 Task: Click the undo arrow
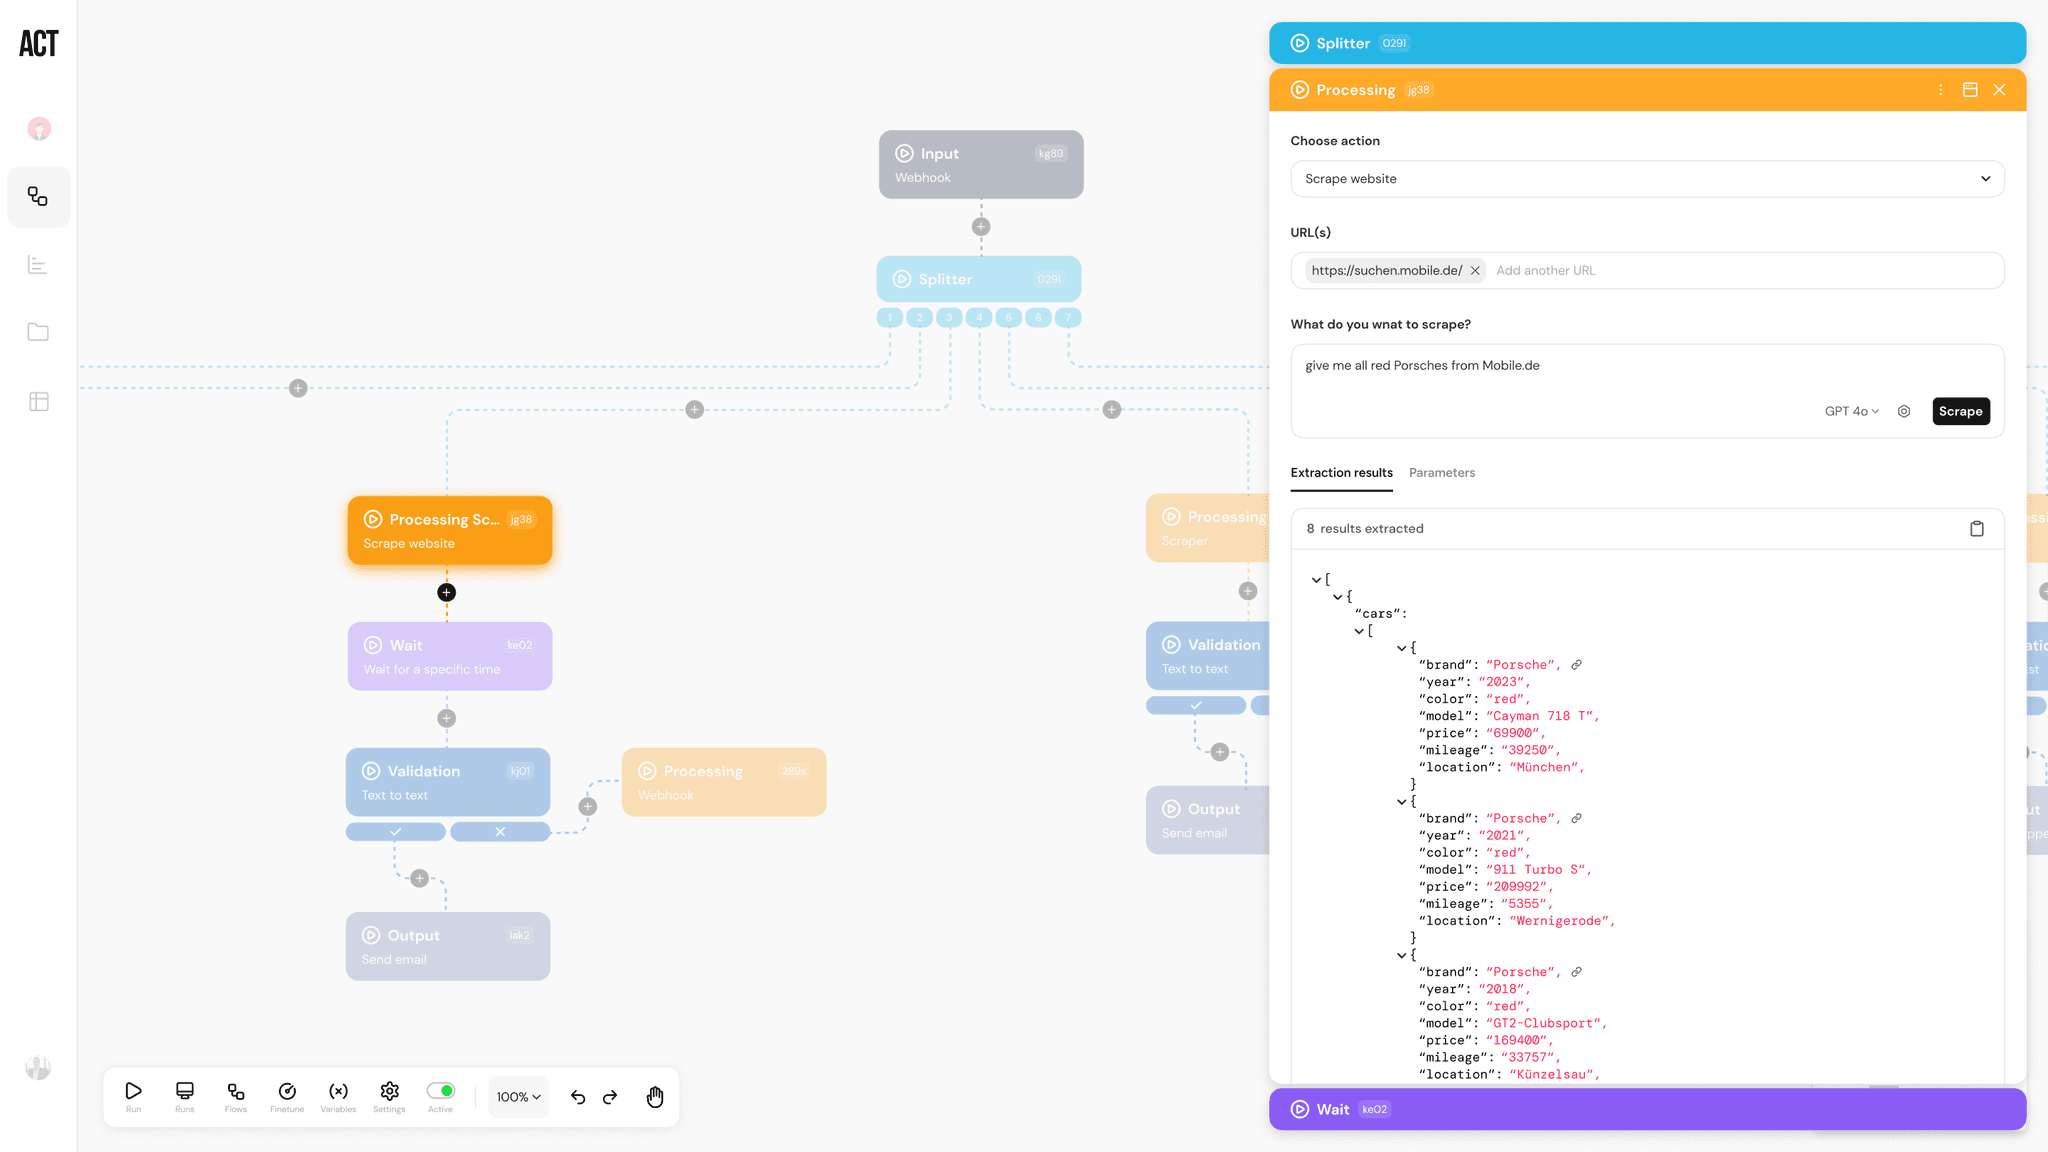pyautogui.click(x=578, y=1097)
